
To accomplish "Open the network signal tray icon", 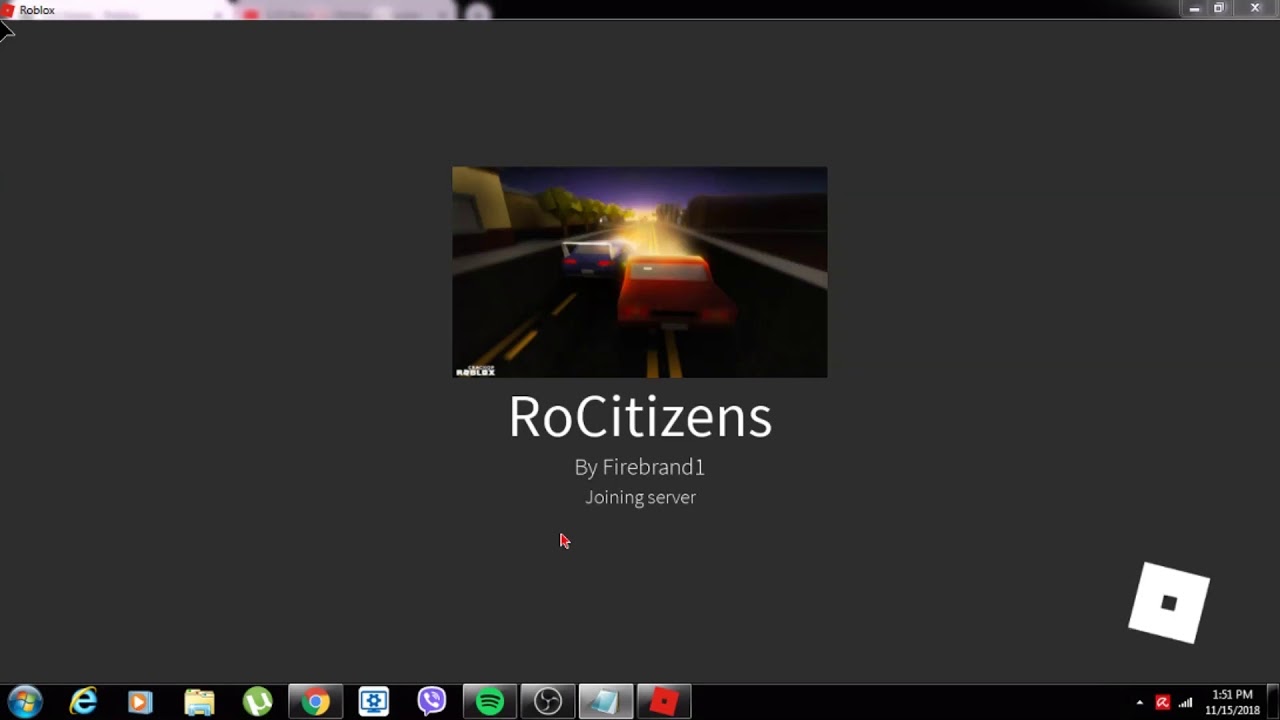I will click(x=1185, y=703).
